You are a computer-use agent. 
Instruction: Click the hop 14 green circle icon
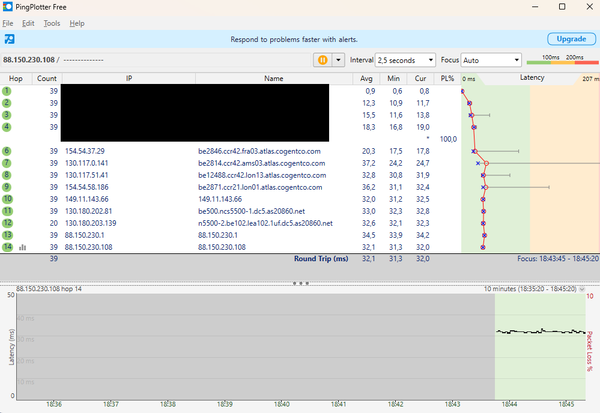[7, 247]
